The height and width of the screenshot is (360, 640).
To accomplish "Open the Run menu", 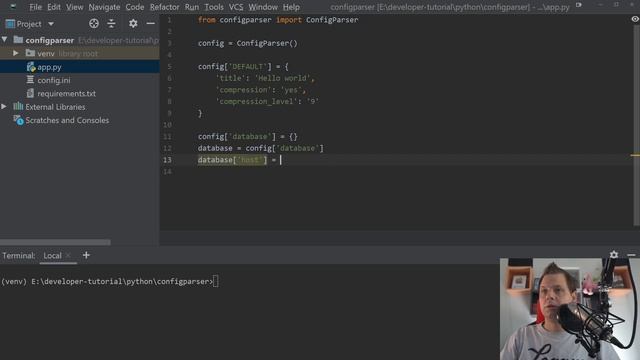I will point(191,7).
